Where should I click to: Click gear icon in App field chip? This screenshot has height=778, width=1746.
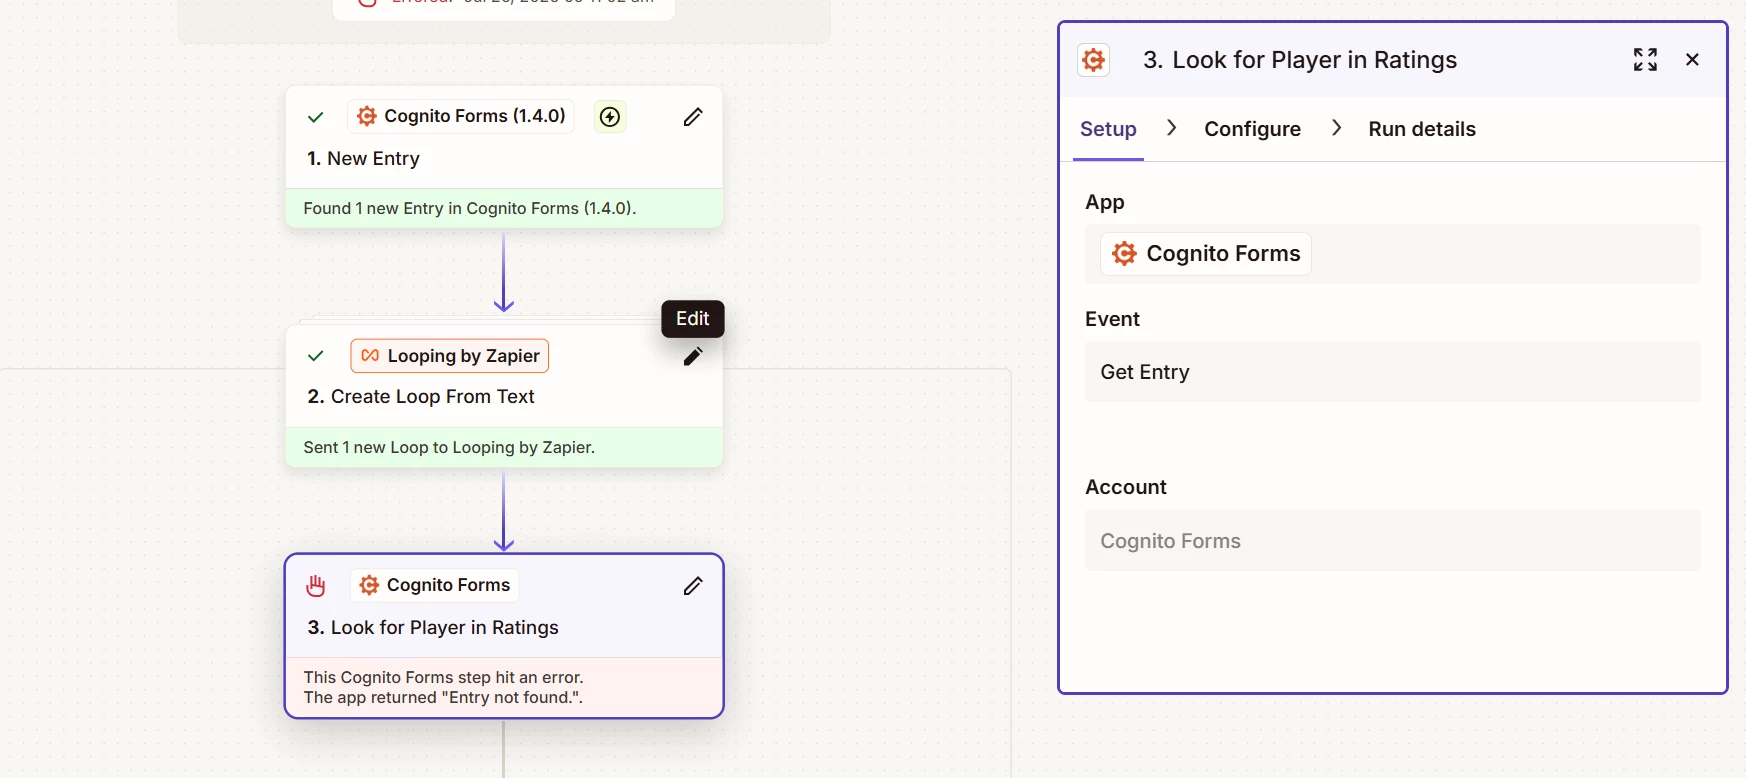(1124, 254)
